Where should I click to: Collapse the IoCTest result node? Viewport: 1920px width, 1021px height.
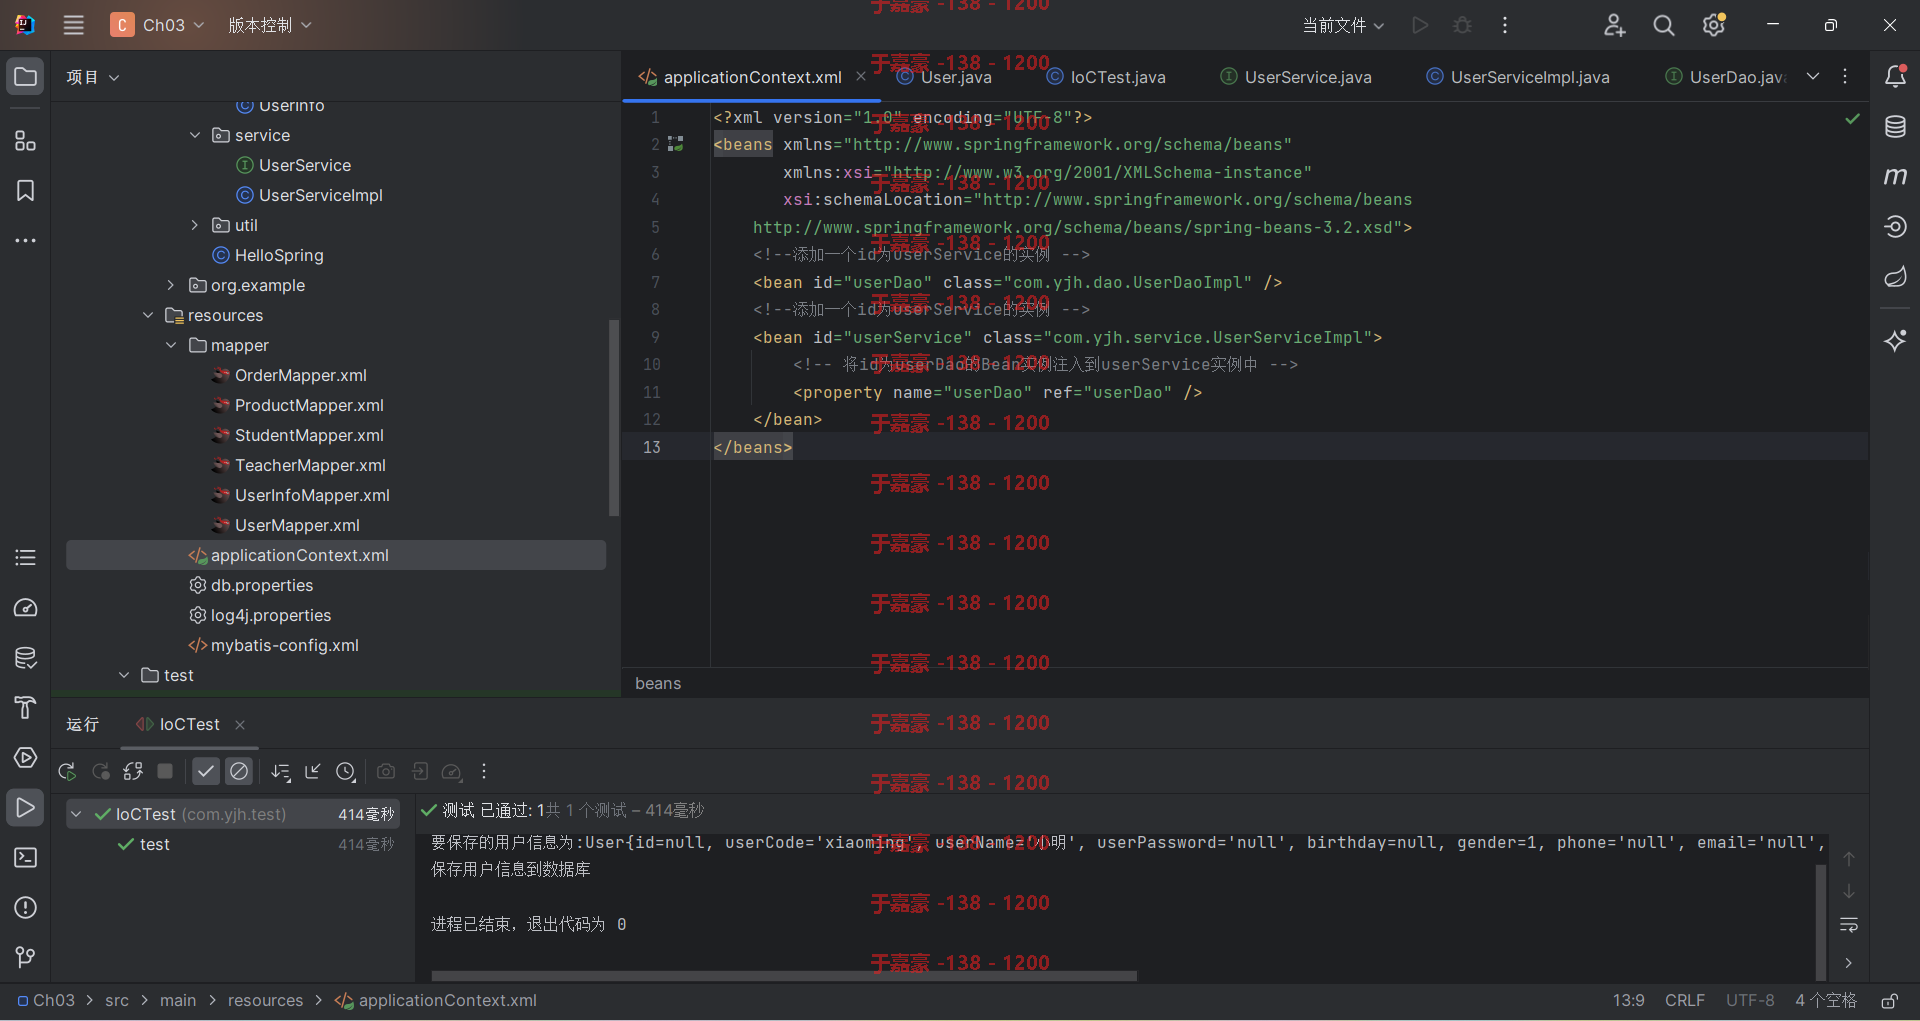[76, 814]
